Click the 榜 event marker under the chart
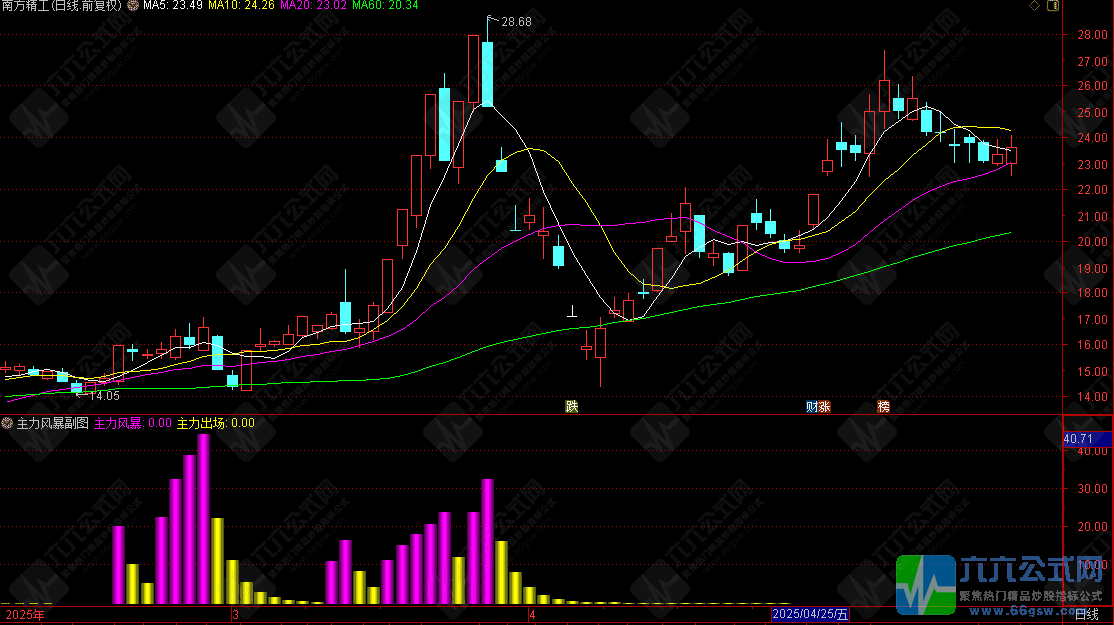 (883, 406)
